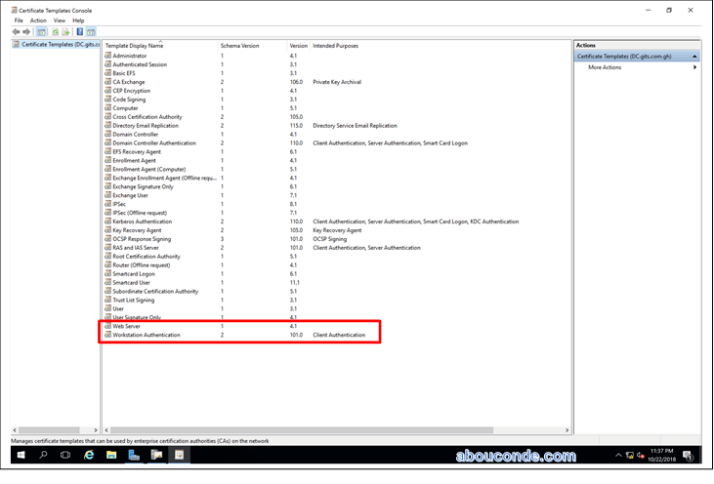The width and height of the screenshot is (714, 484).
Task: Open the File menu
Action: (19, 20)
